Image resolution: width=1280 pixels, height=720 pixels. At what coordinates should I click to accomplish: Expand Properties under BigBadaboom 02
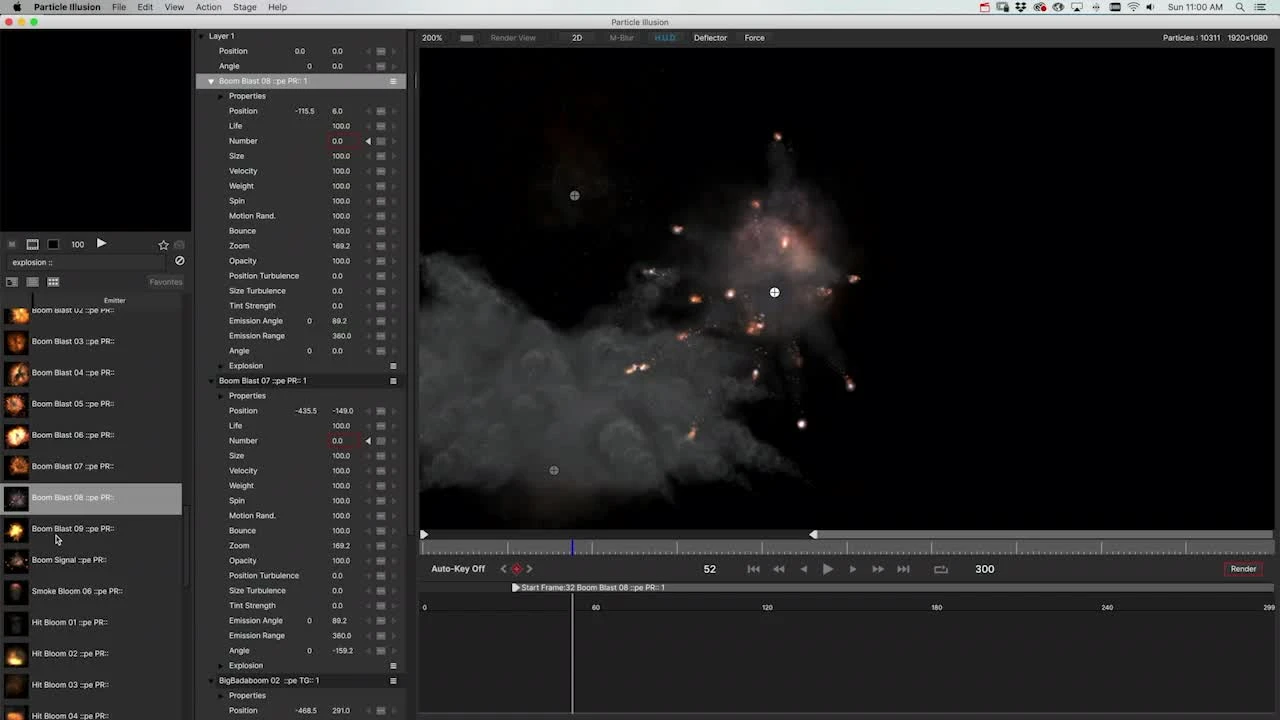tap(221, 695)
